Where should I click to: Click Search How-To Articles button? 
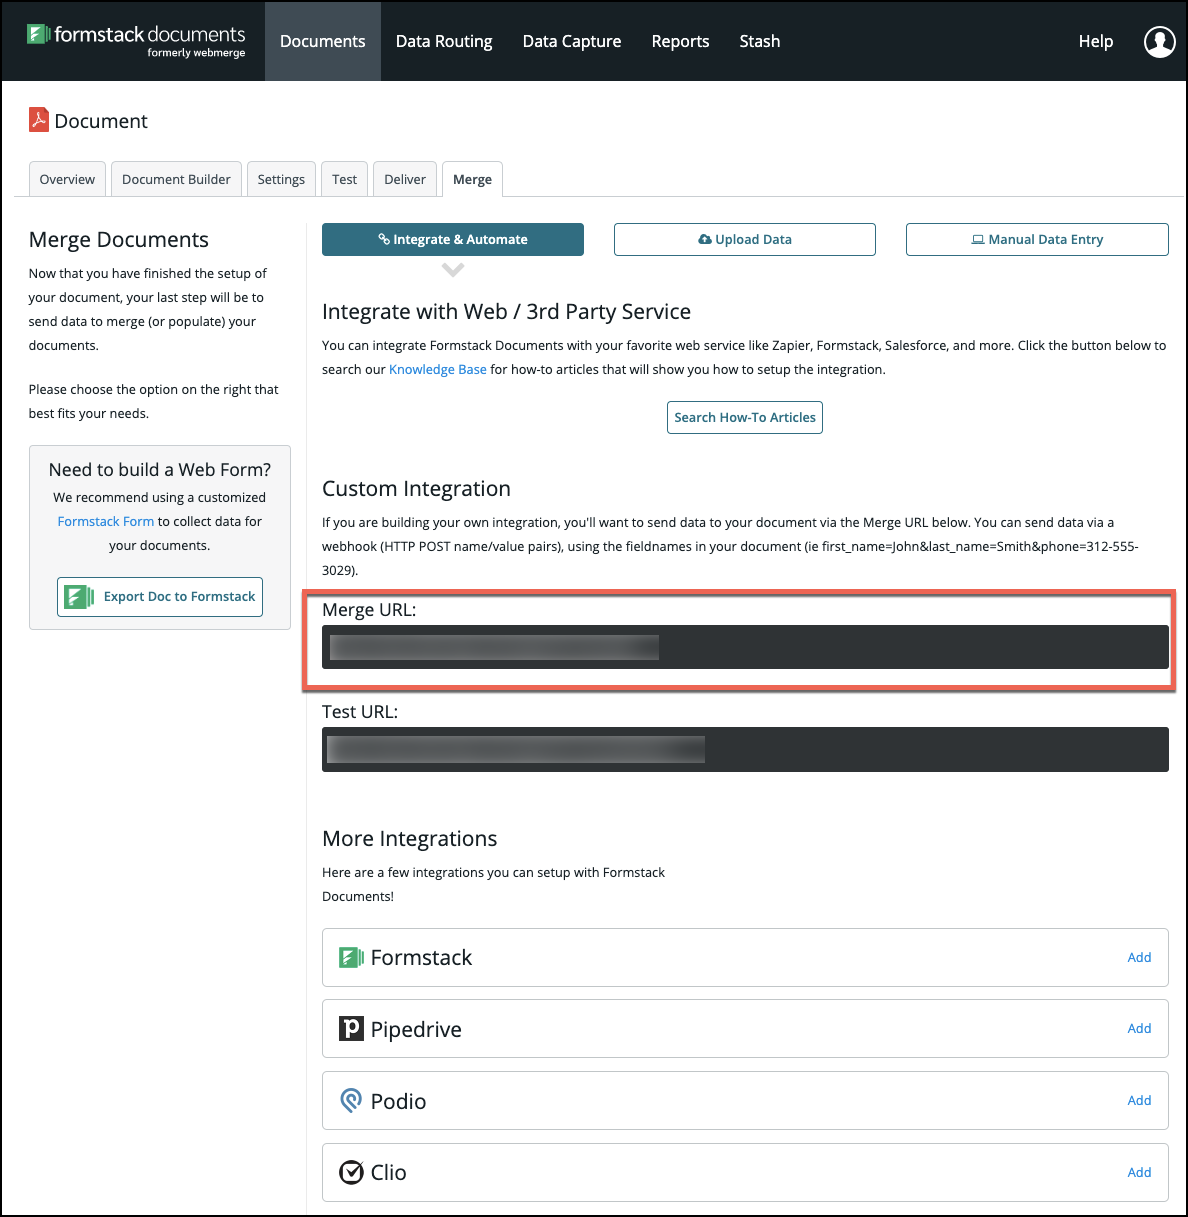click(x=745, y=417)
